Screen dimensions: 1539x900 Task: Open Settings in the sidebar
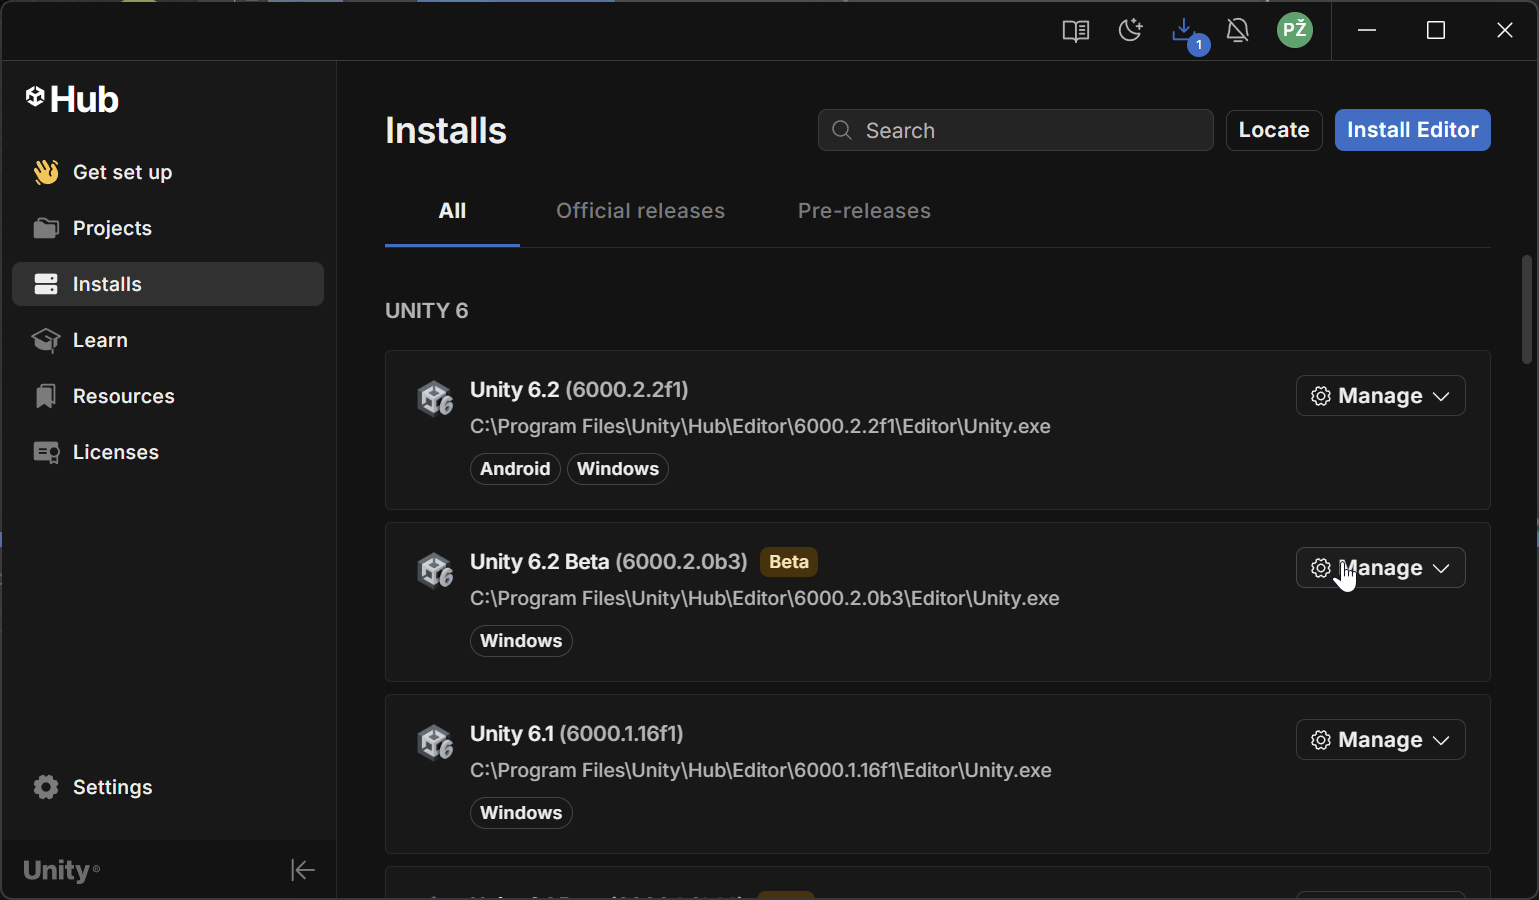coord(112,787)
